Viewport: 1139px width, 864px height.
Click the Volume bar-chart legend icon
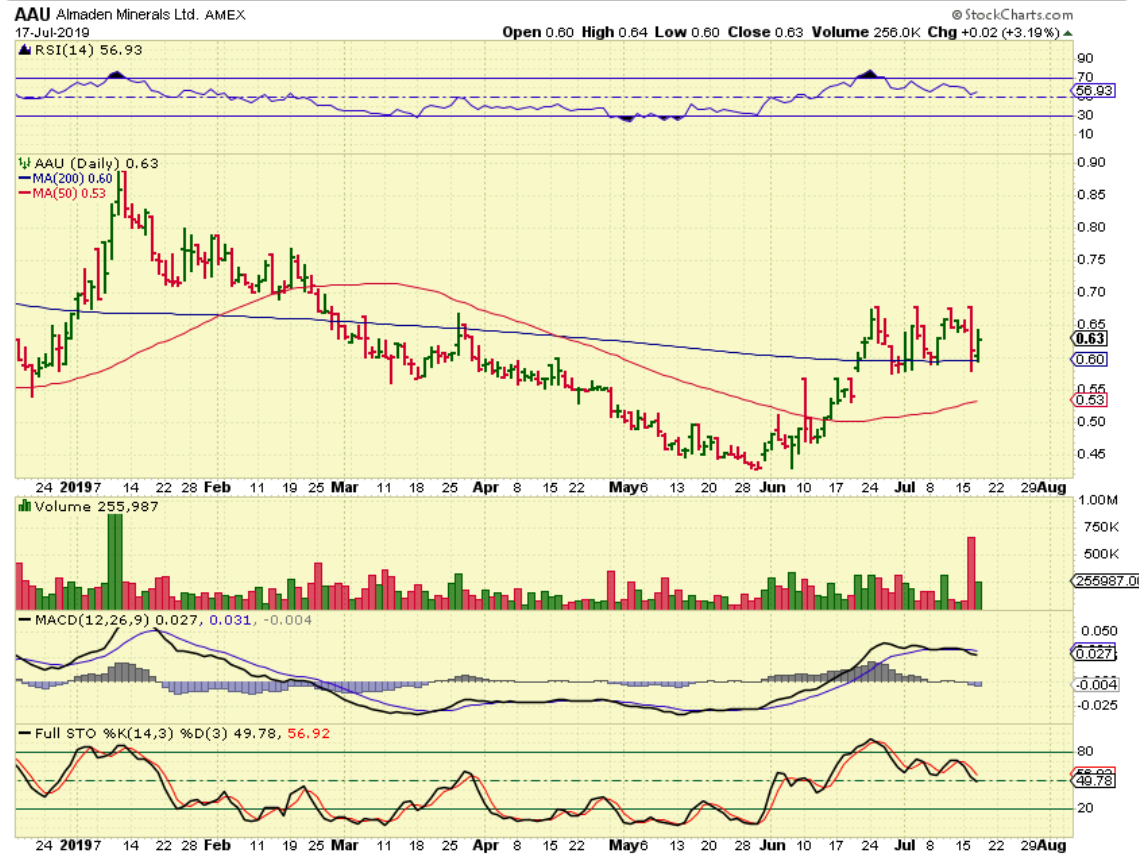[x=24, y=505]
